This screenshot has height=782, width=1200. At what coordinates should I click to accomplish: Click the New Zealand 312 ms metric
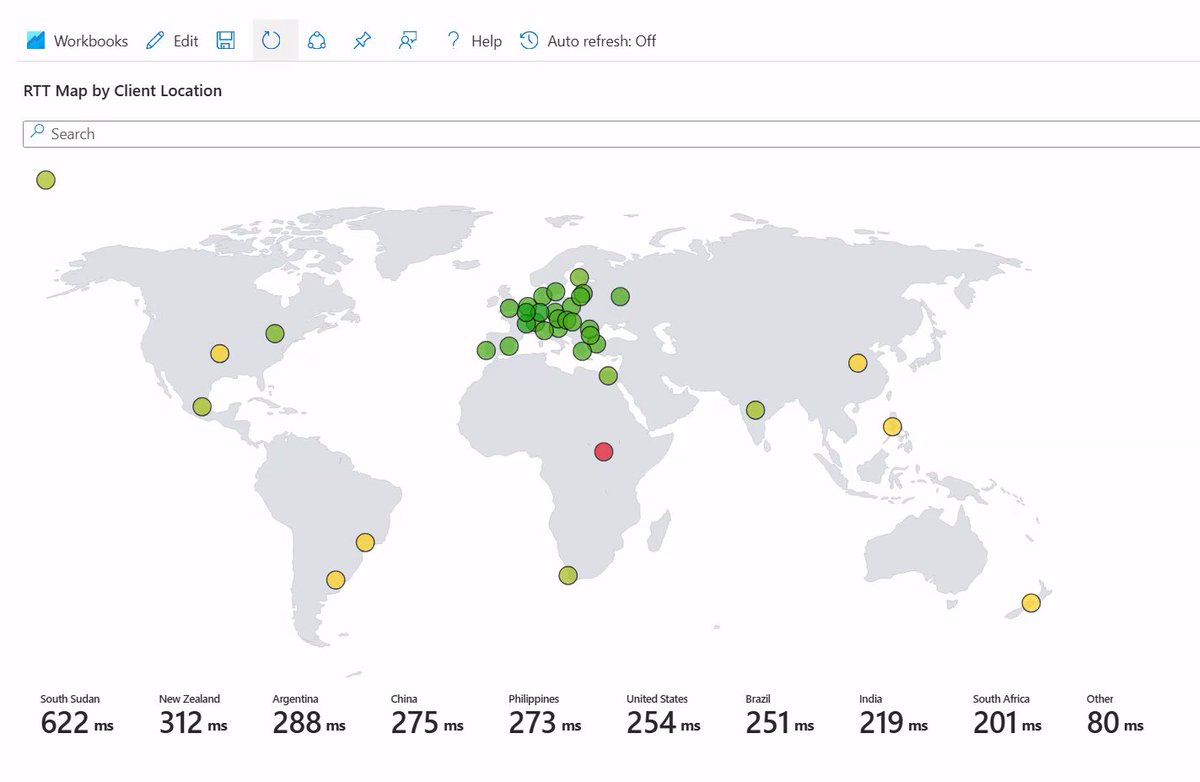(193, 715)
